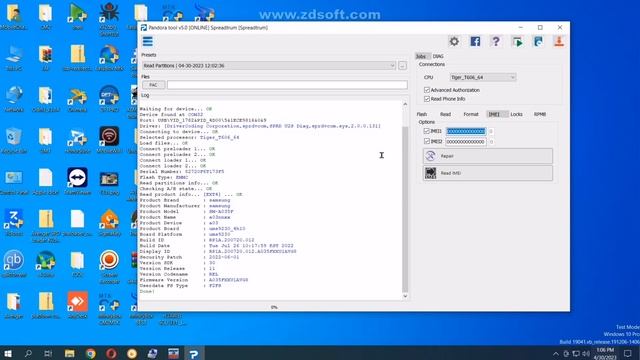The width and height of the screenshot is (640, 360).
Task: Click the progress bar at window bottom
Action: (x=273, y=307)
